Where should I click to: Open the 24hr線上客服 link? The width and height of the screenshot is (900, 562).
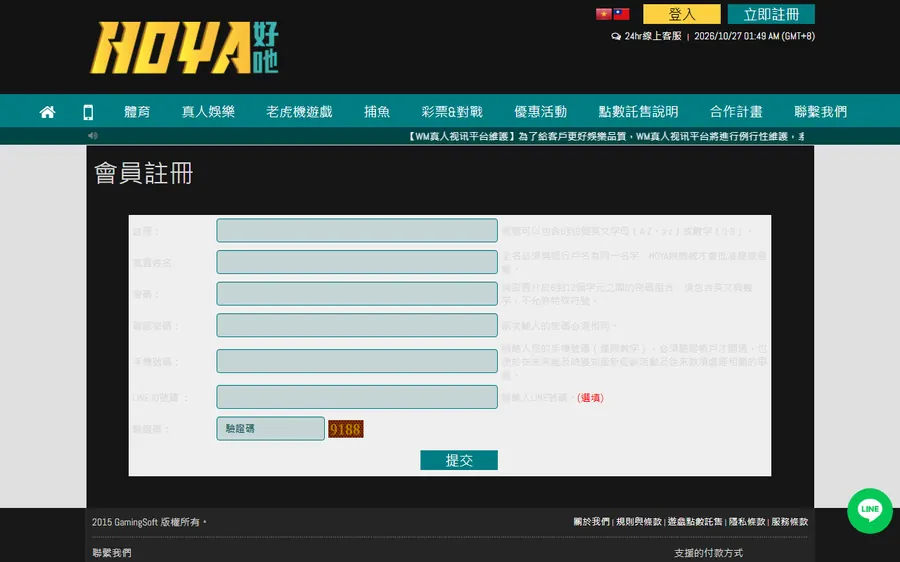coord(653,36)
